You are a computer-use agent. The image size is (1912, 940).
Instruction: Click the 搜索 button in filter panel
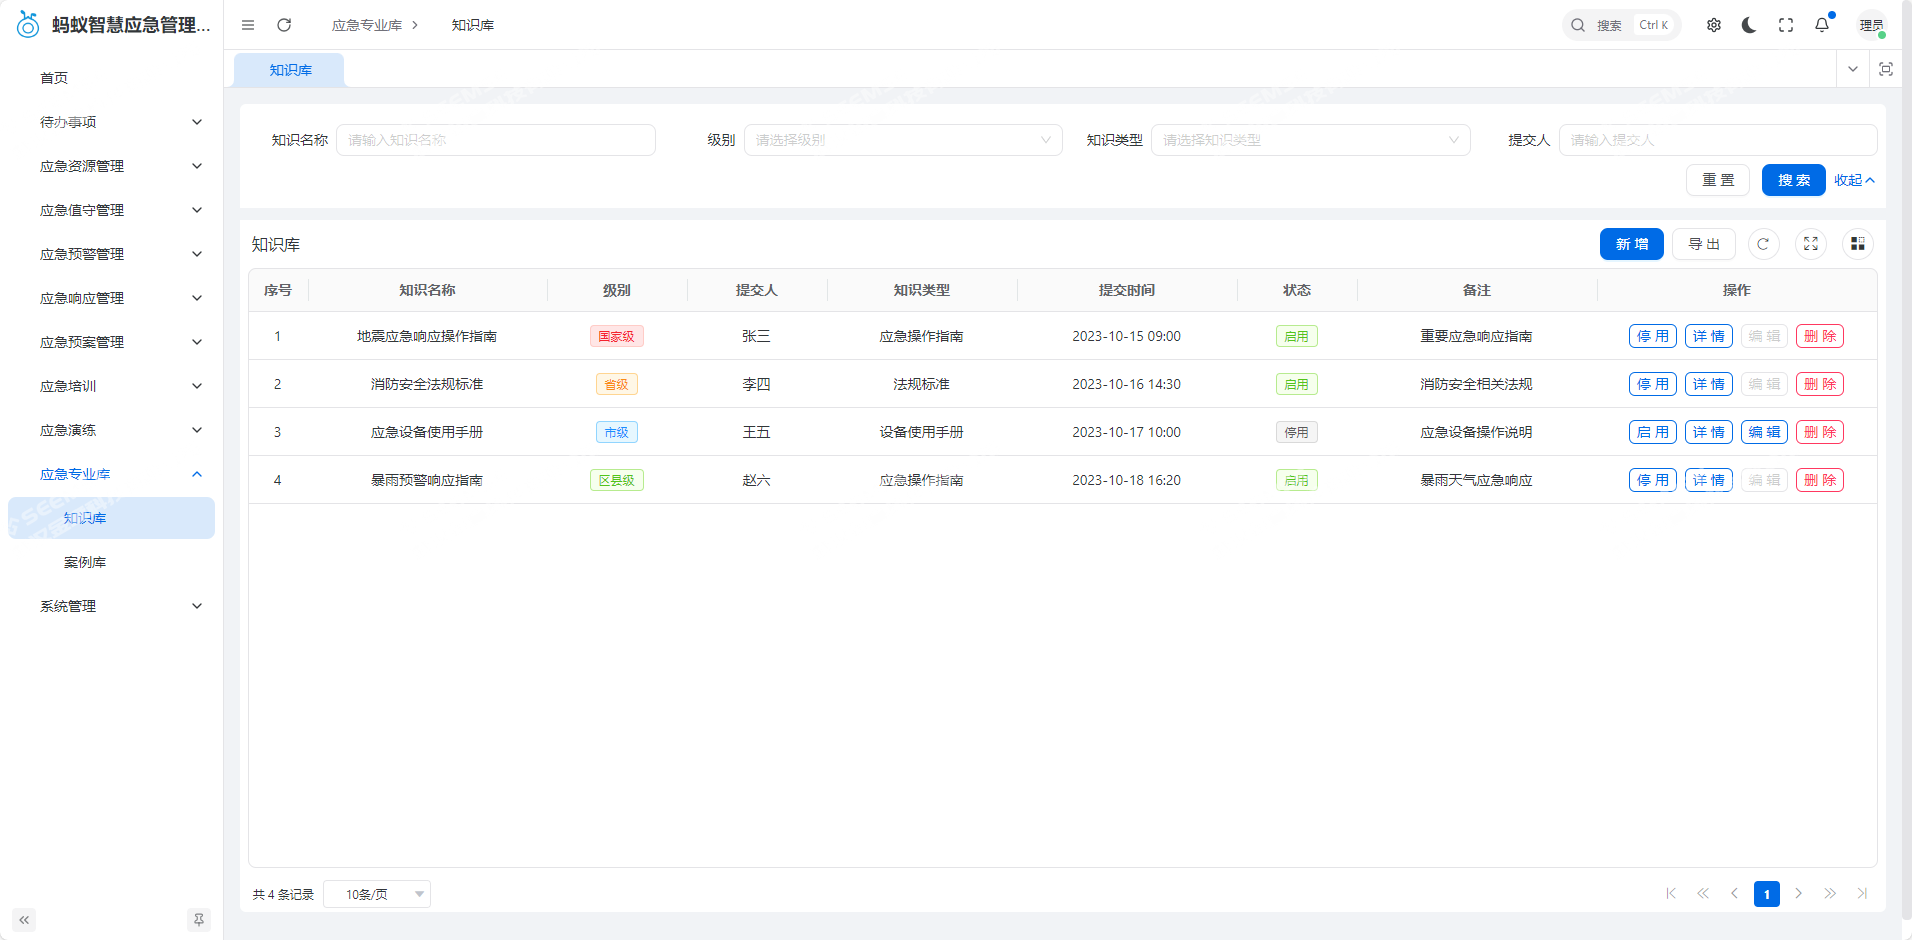pos(1793,180)
